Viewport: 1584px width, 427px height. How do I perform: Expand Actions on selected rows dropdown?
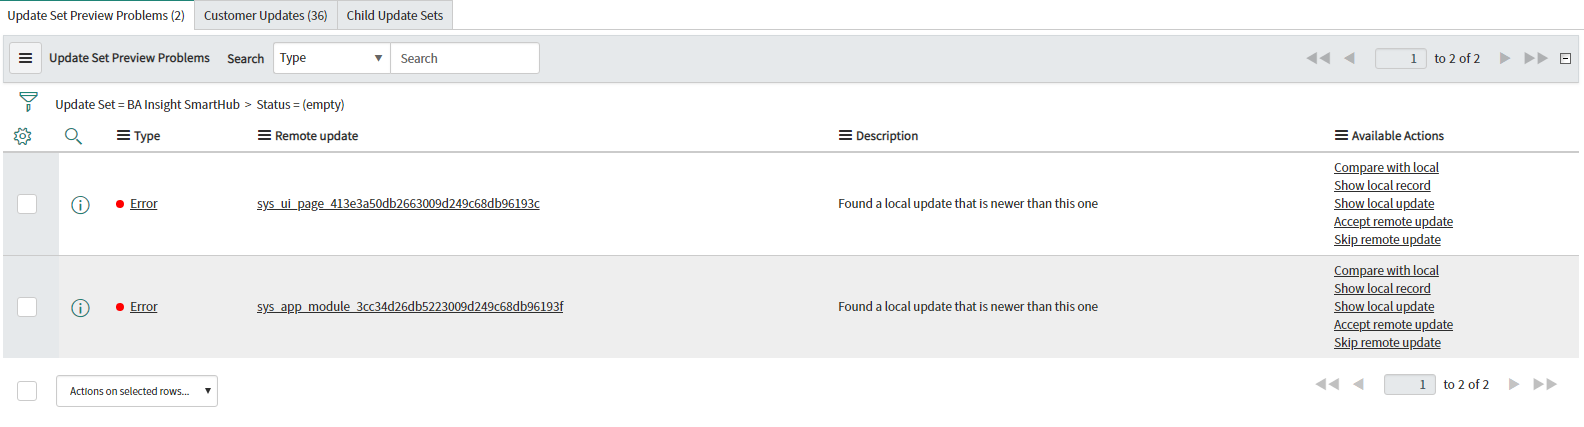(137, 391)
